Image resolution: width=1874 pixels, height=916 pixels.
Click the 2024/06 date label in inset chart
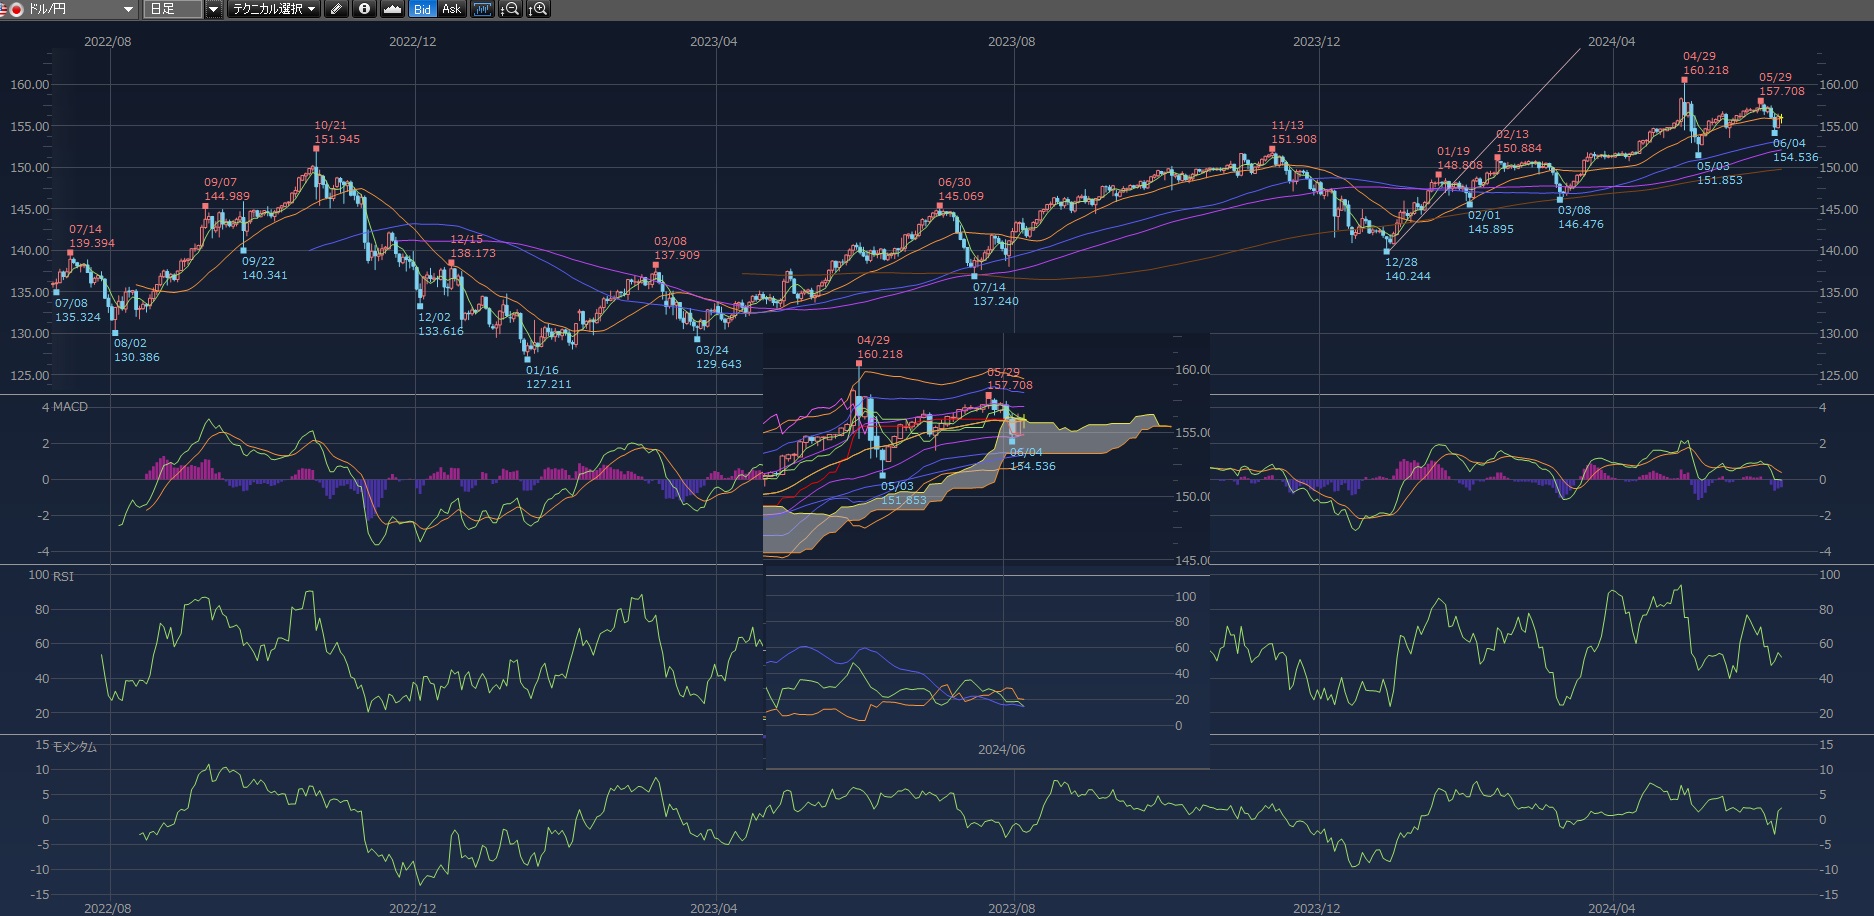coord(1001,750)
